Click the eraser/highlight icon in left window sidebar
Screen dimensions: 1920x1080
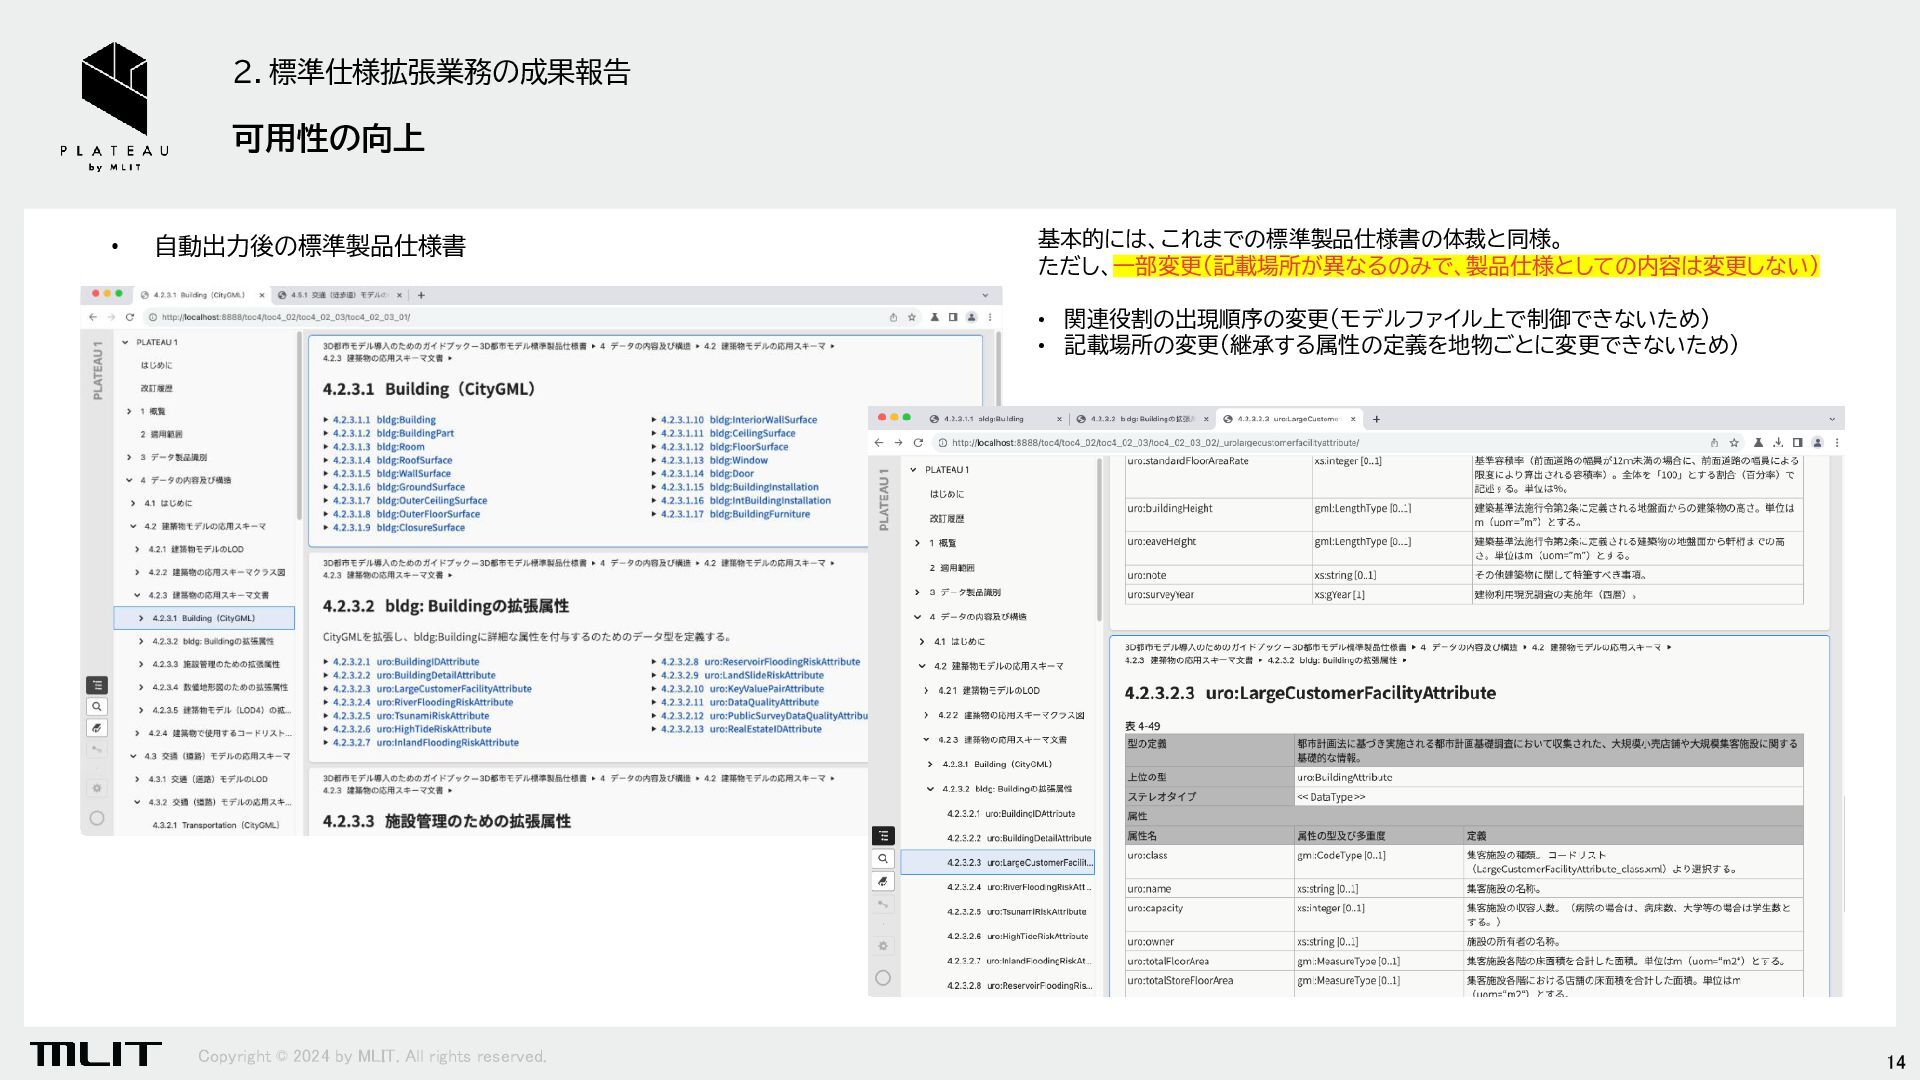point(97,728)
